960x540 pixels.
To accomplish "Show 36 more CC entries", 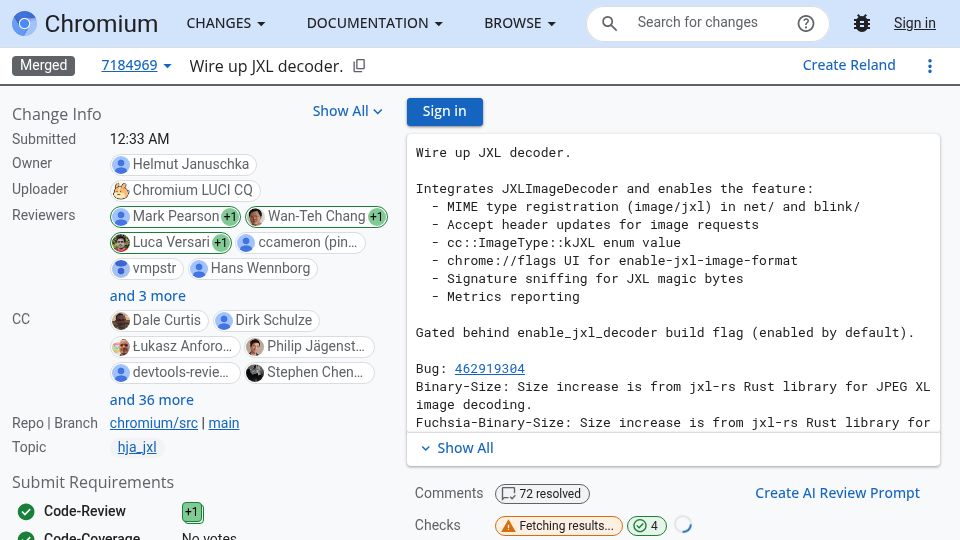I will click(152, 400).
